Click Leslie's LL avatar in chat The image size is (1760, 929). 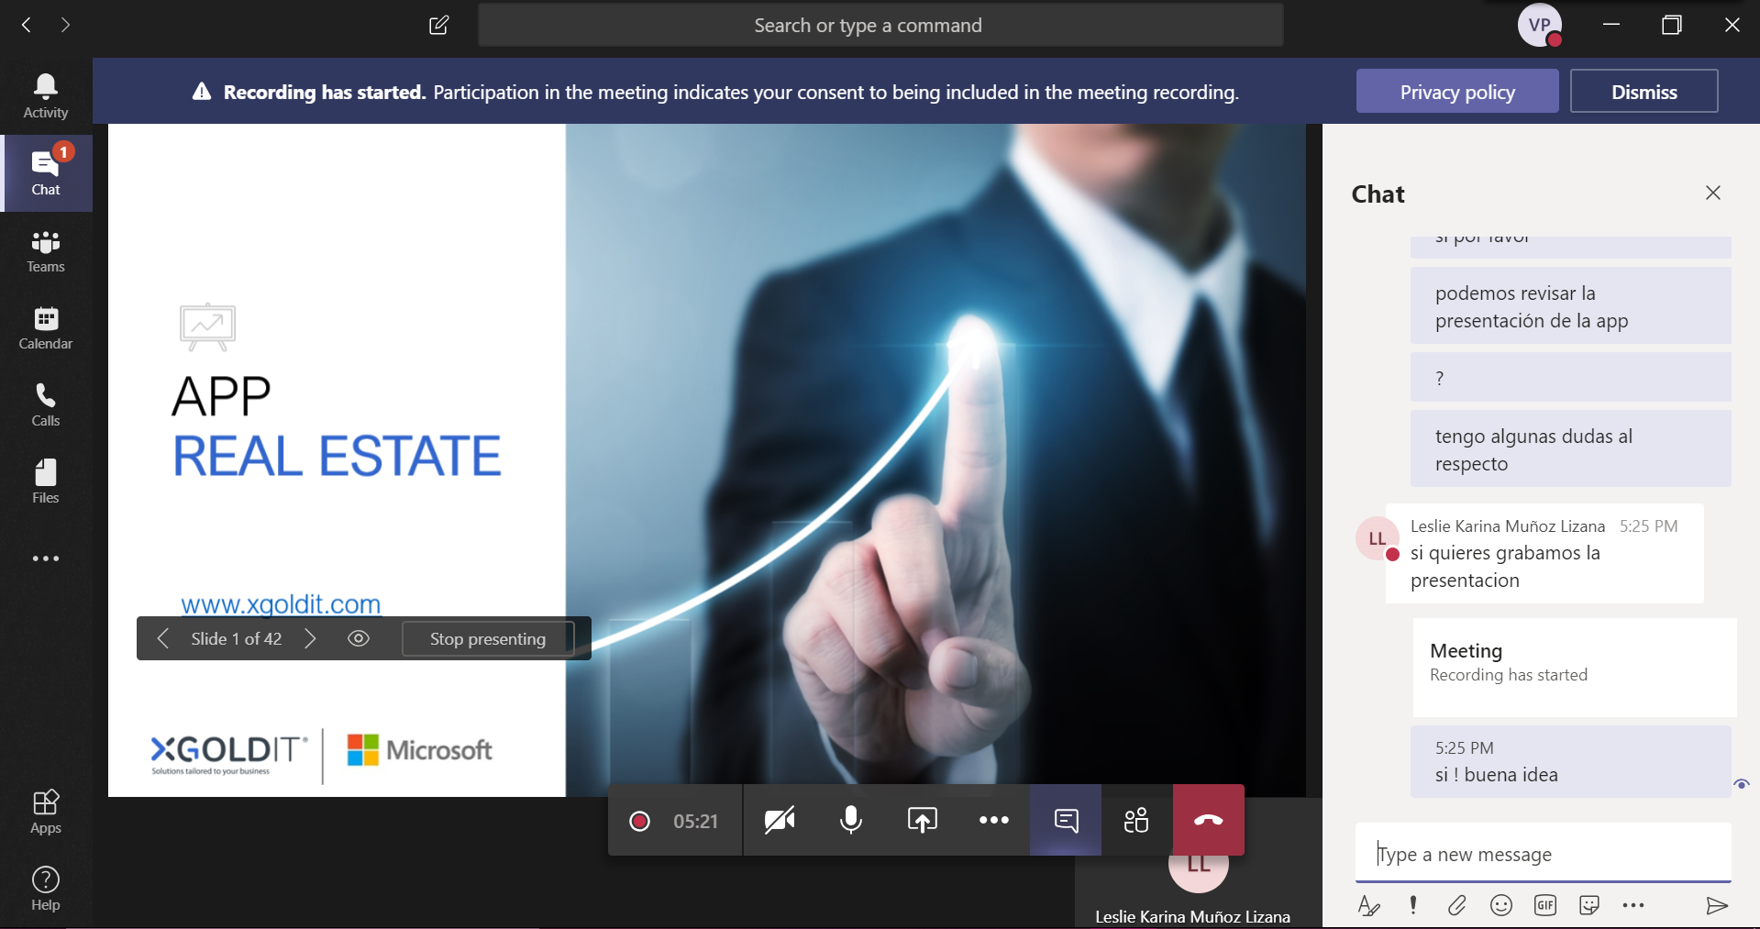[x=1377, y=539]
